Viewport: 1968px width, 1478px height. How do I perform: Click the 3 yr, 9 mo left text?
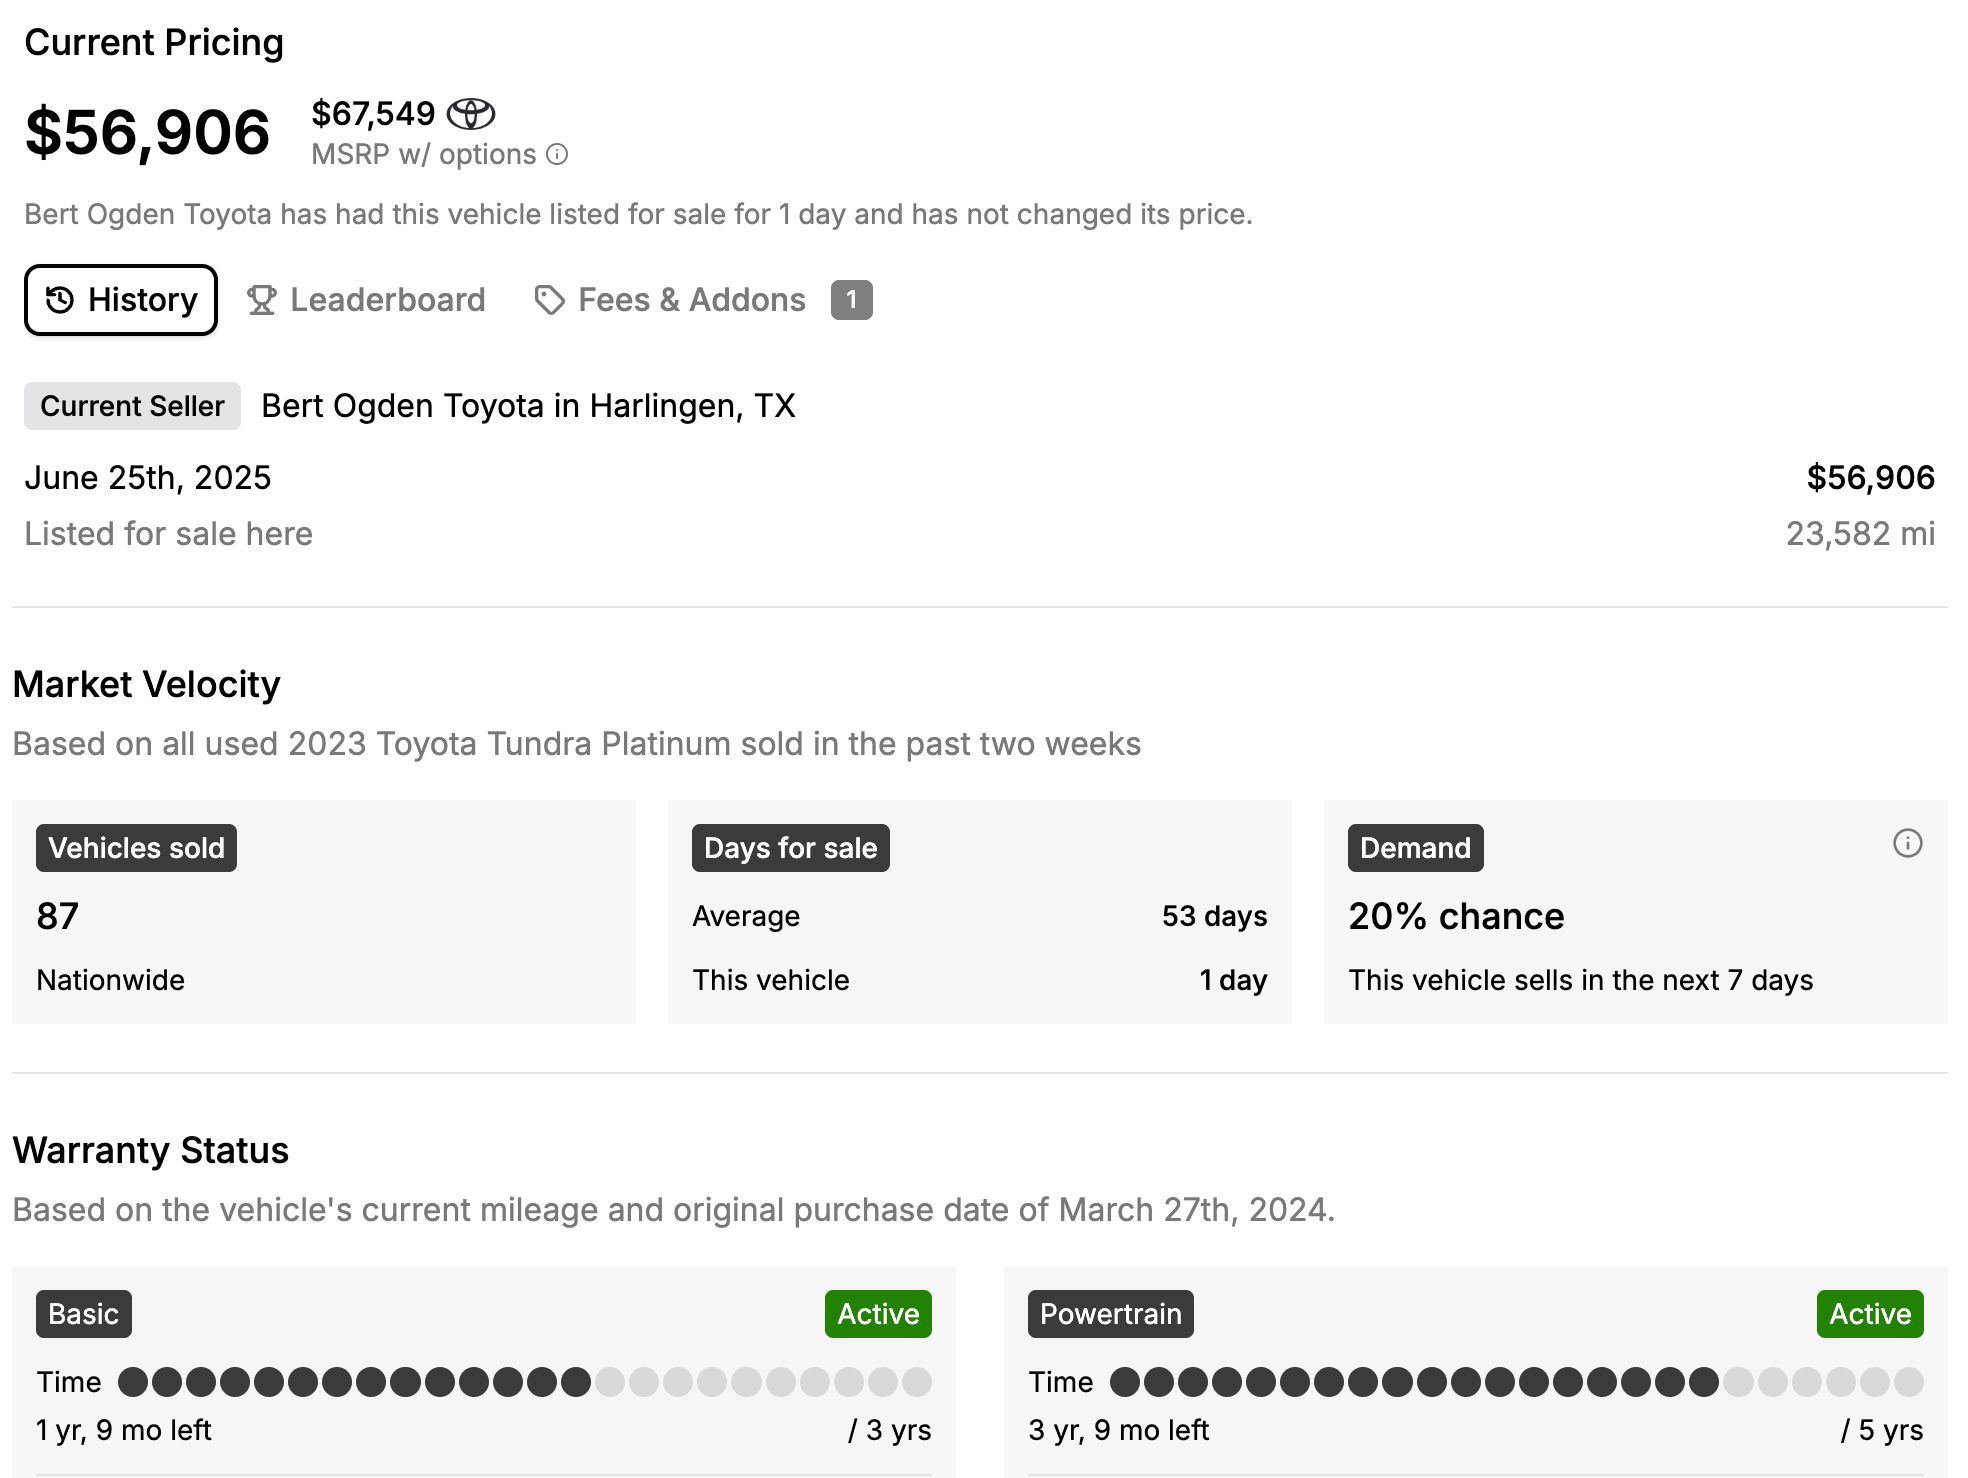(x=1118, y=1430)
